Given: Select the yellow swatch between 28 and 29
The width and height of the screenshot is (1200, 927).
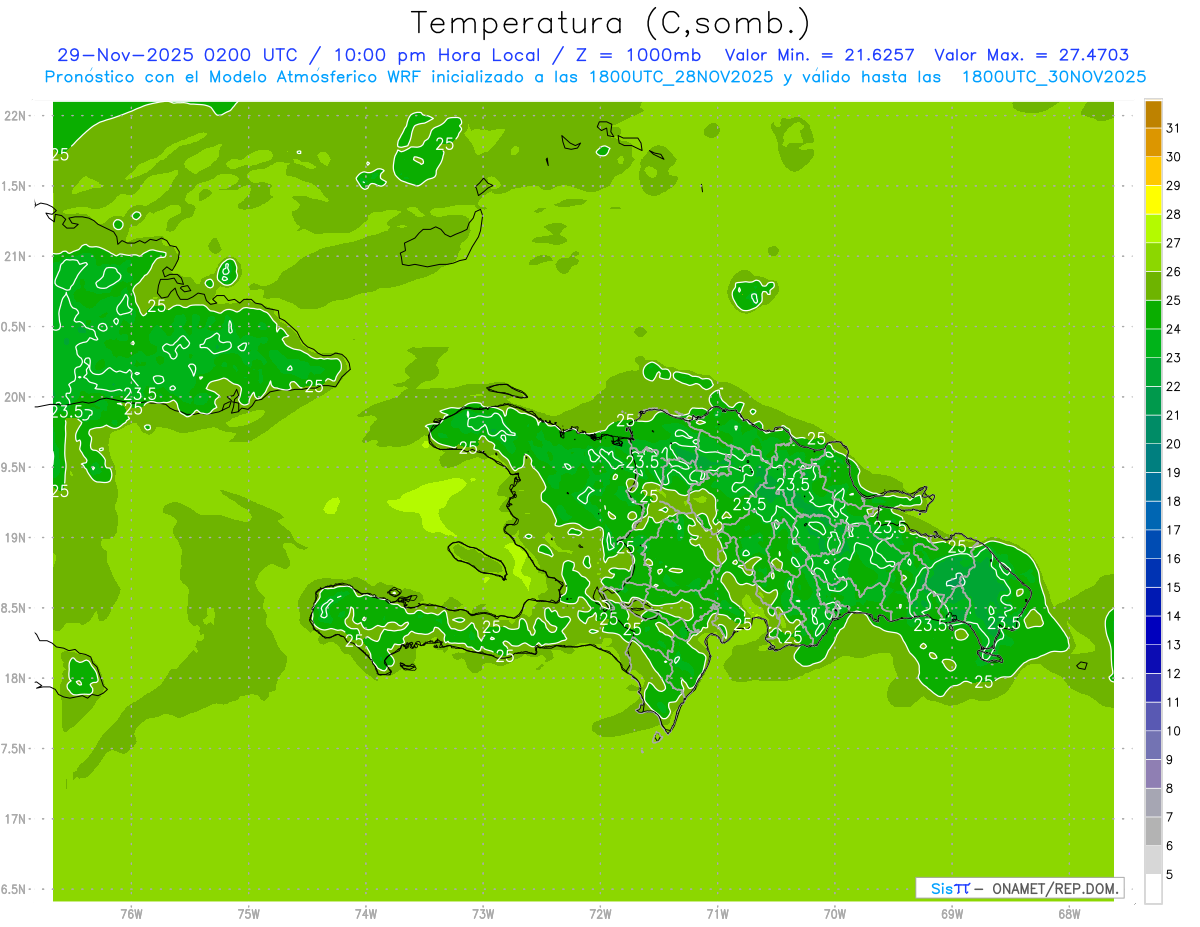Looking at the screenshot, I should [x=1153, y=200].
